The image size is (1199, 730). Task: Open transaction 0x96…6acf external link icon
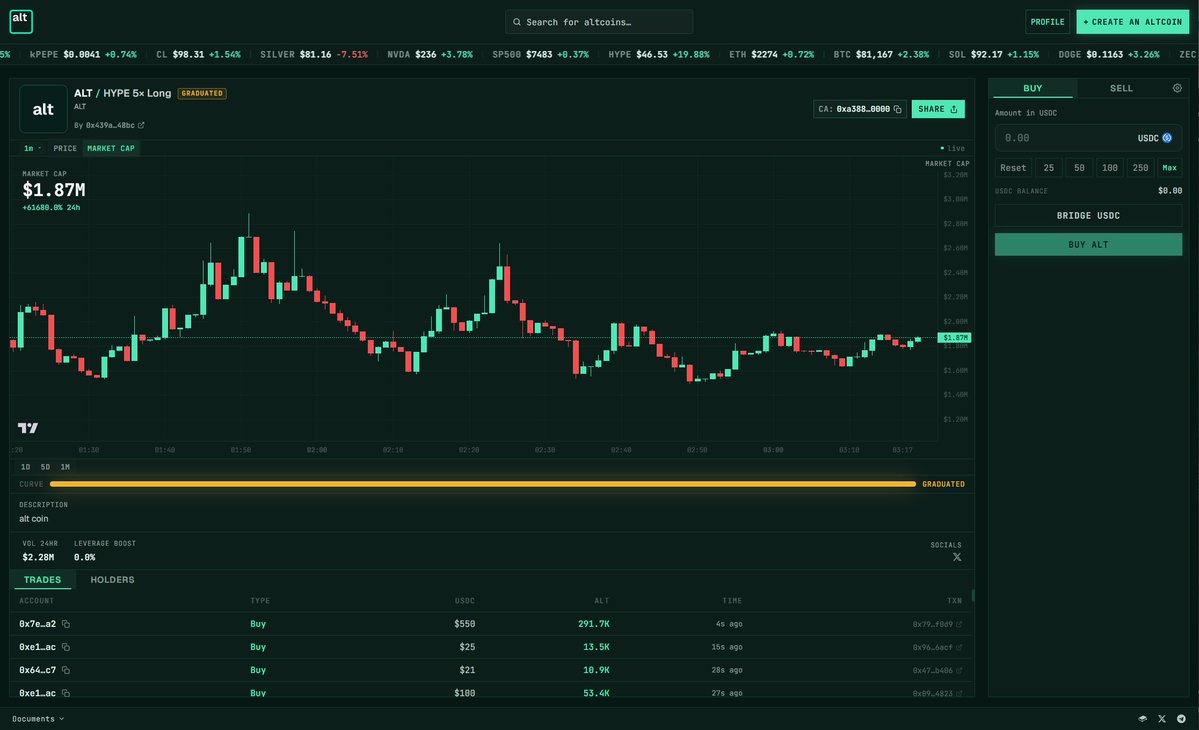[959, 647]
